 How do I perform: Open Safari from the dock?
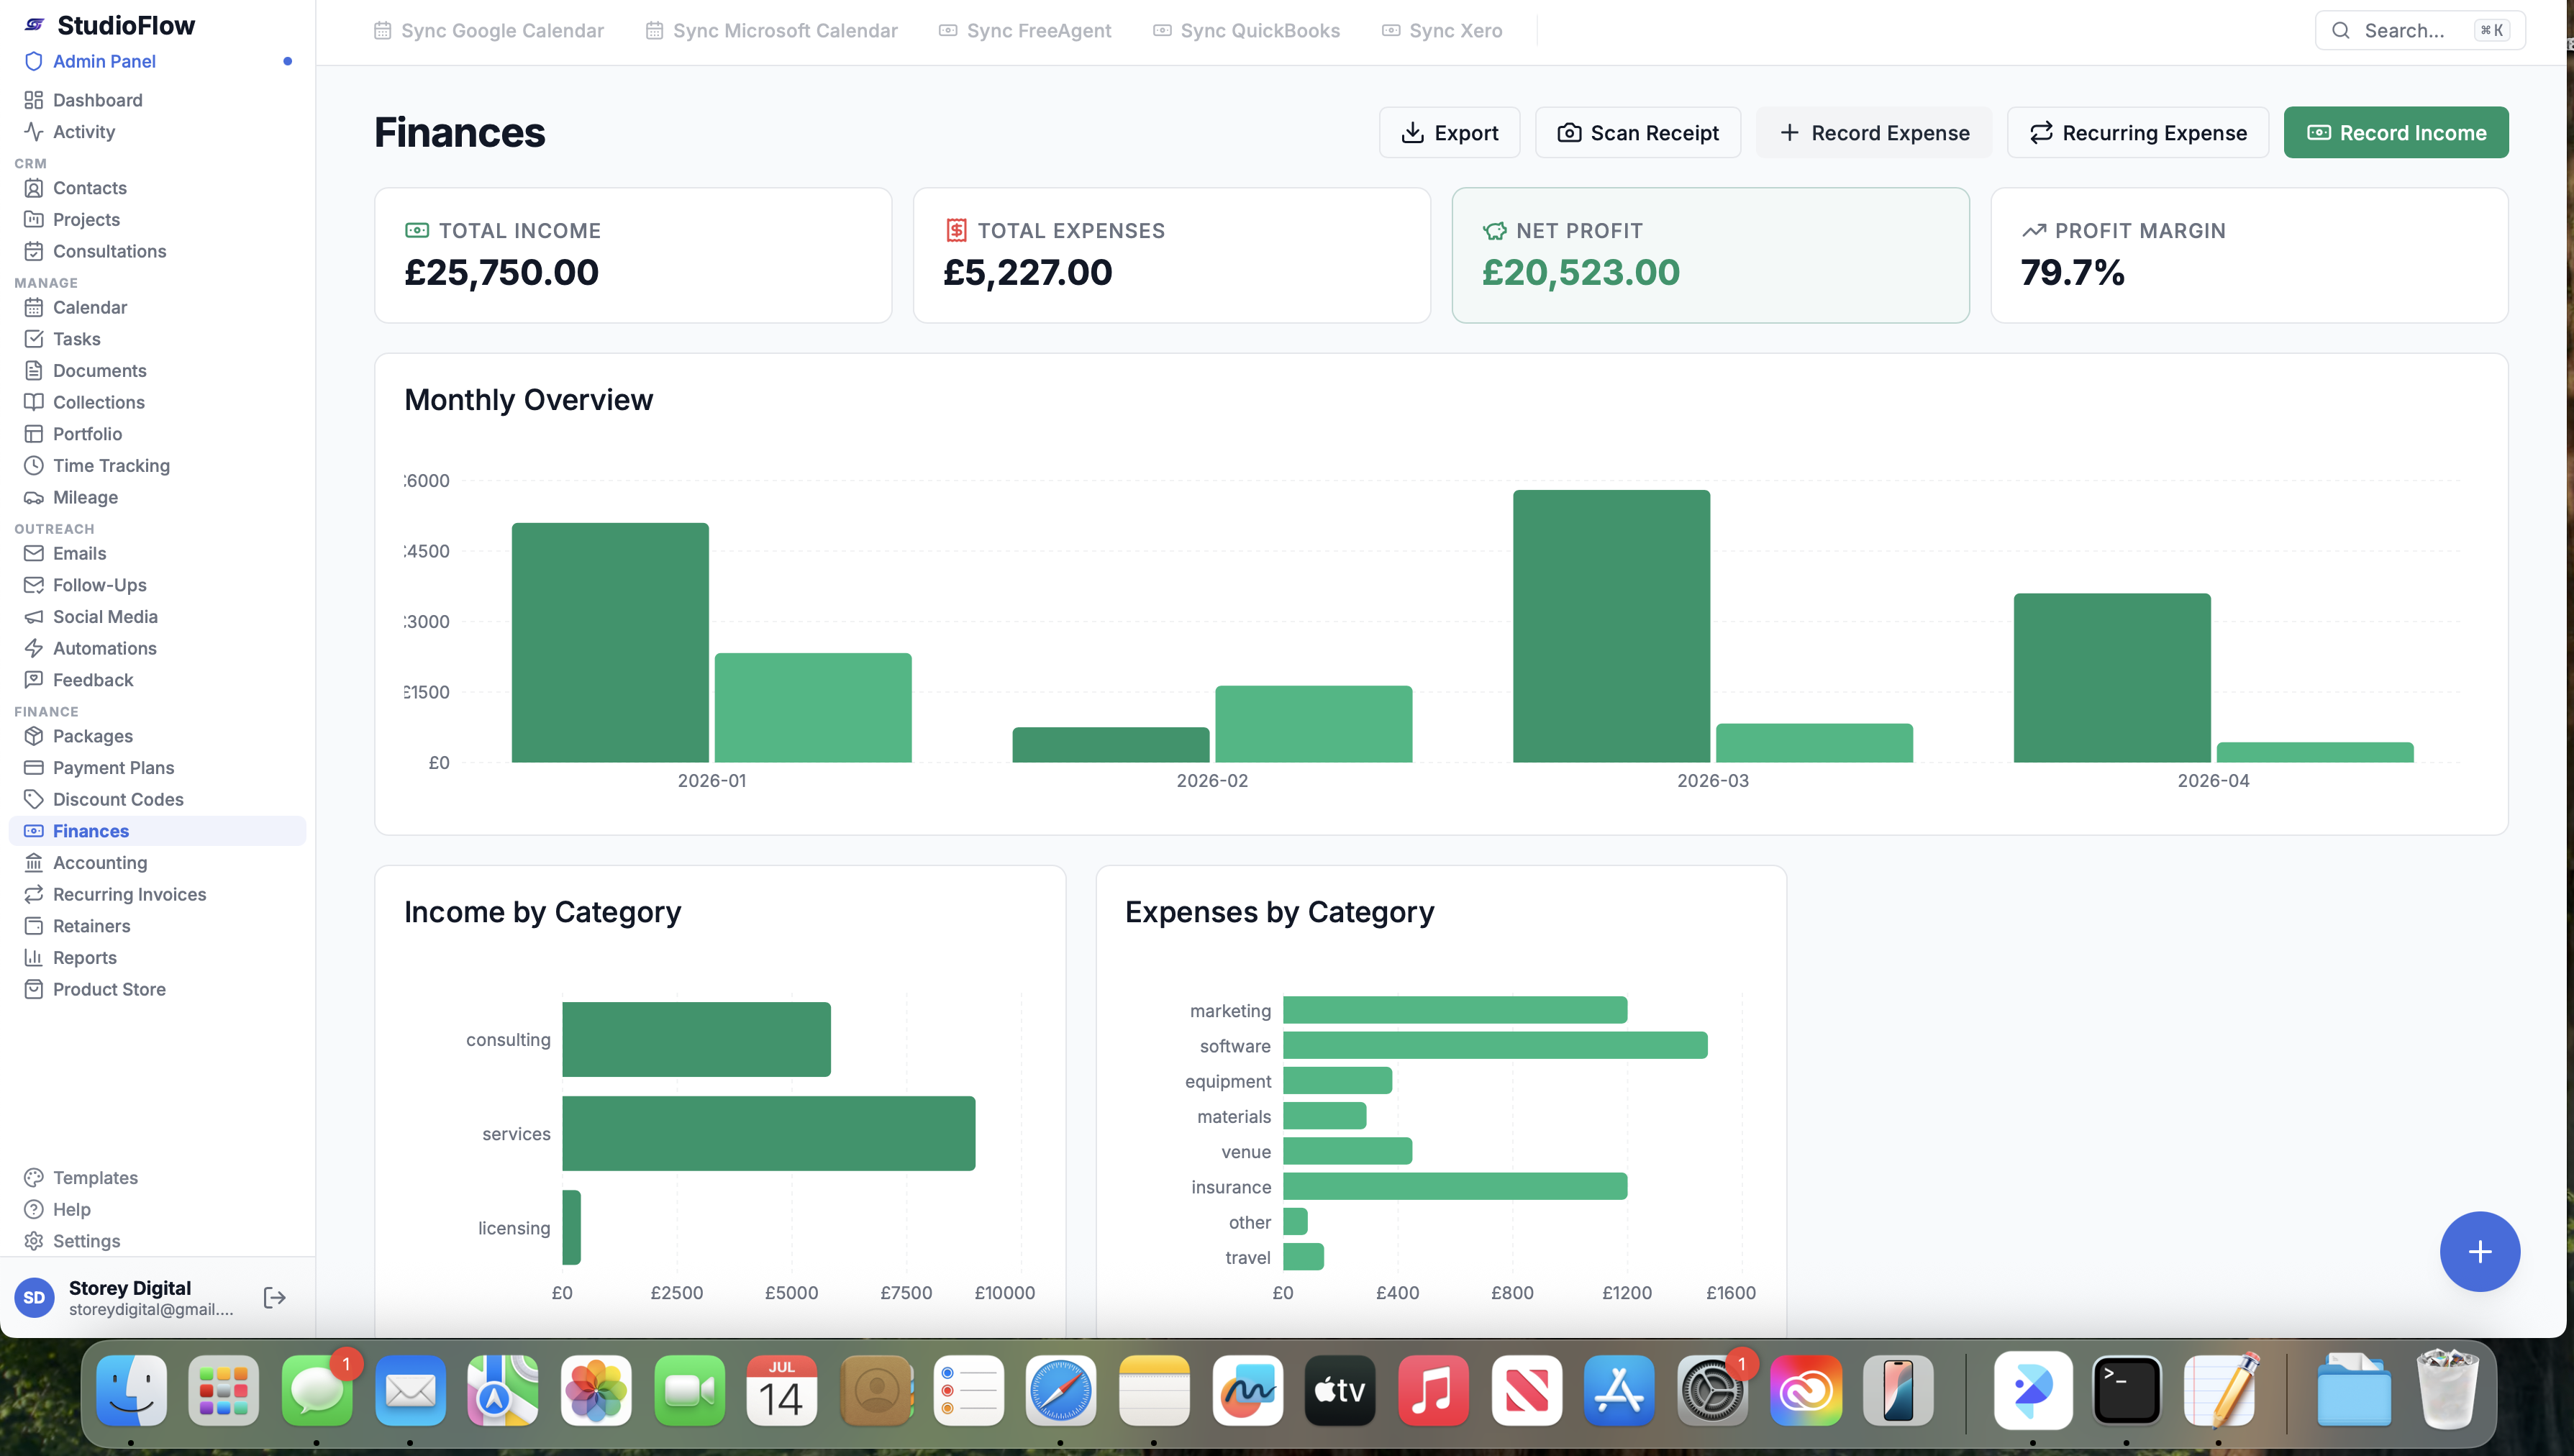1060,1391
